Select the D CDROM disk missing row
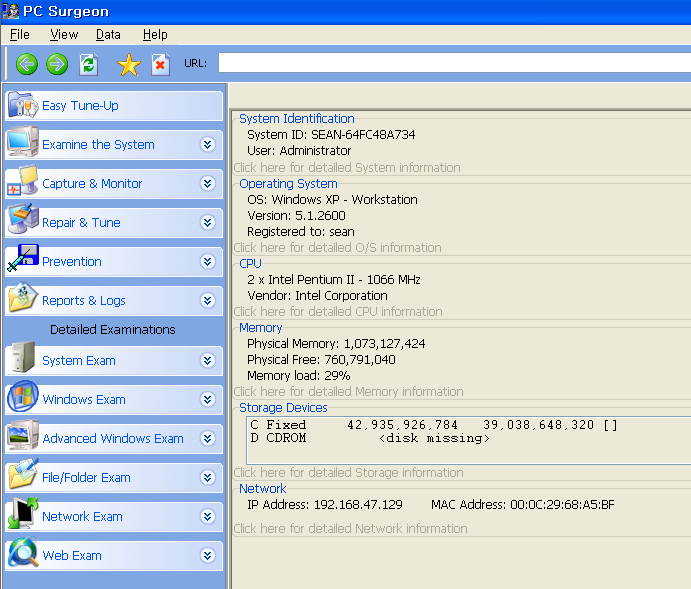 [370, 438]
